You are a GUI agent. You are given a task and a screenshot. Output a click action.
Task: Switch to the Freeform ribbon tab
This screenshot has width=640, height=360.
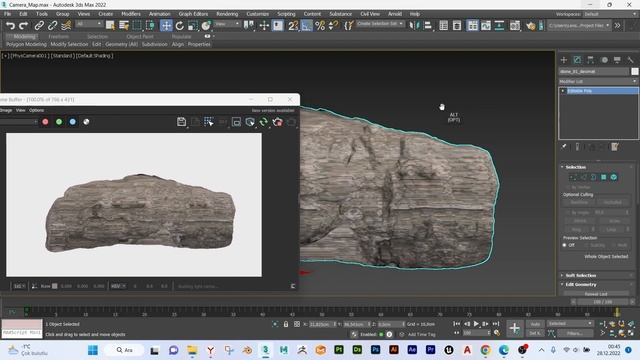point(58,36)
